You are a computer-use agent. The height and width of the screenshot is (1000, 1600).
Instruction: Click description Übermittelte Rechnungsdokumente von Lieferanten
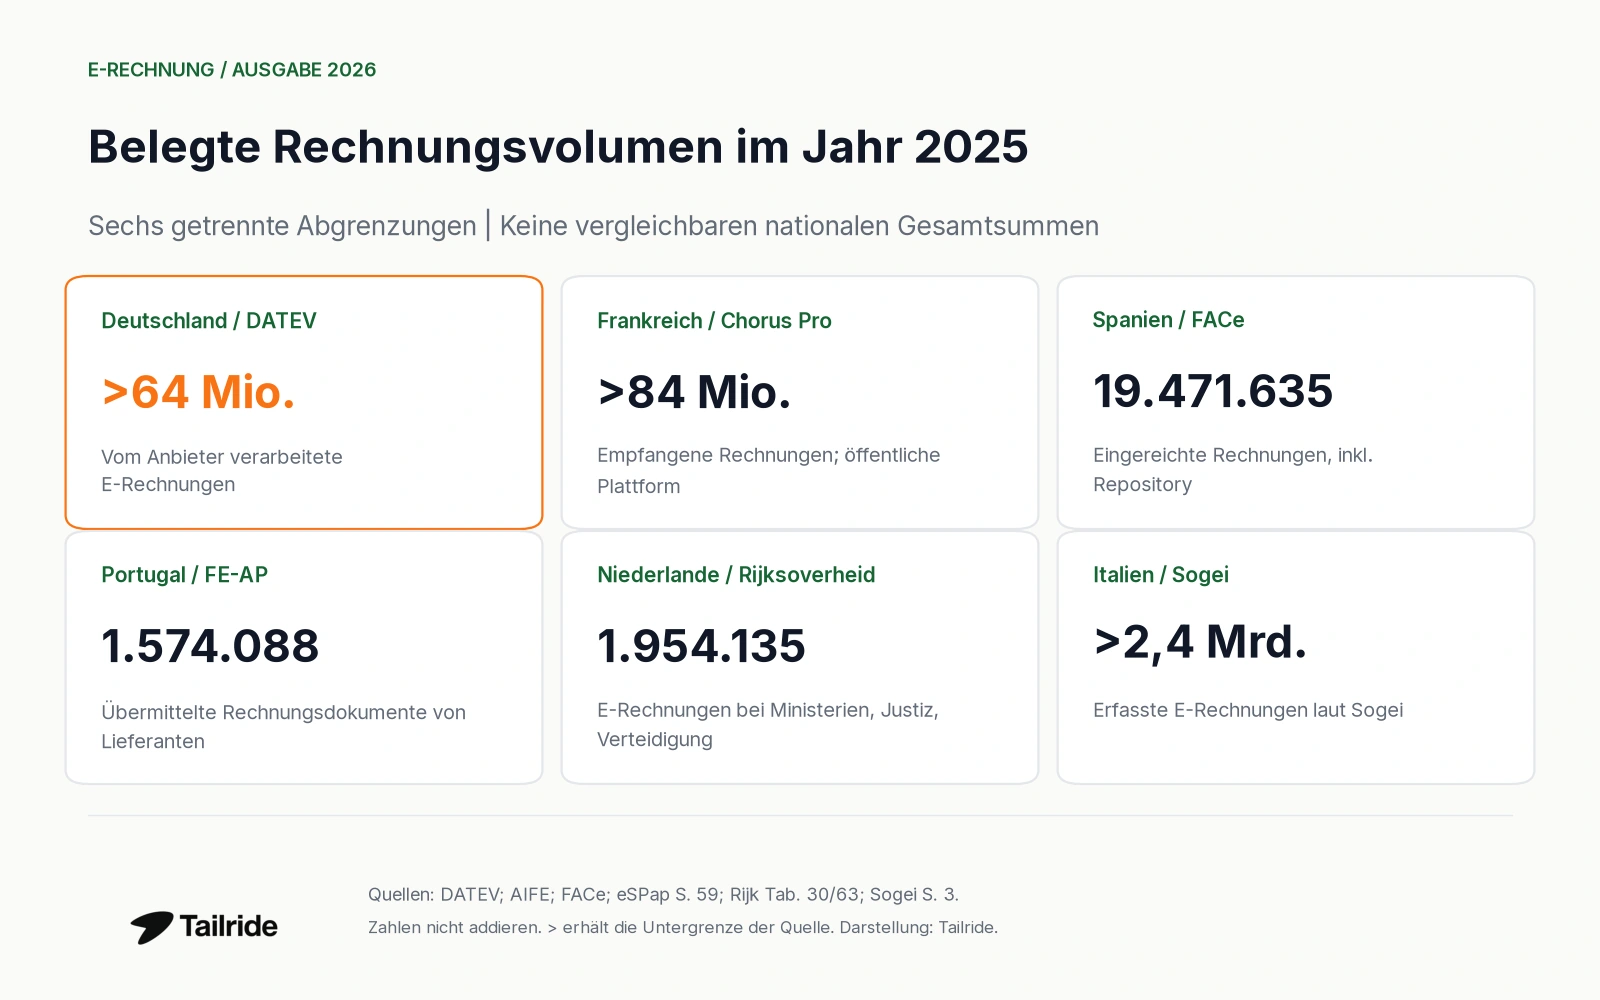(283, 727)
